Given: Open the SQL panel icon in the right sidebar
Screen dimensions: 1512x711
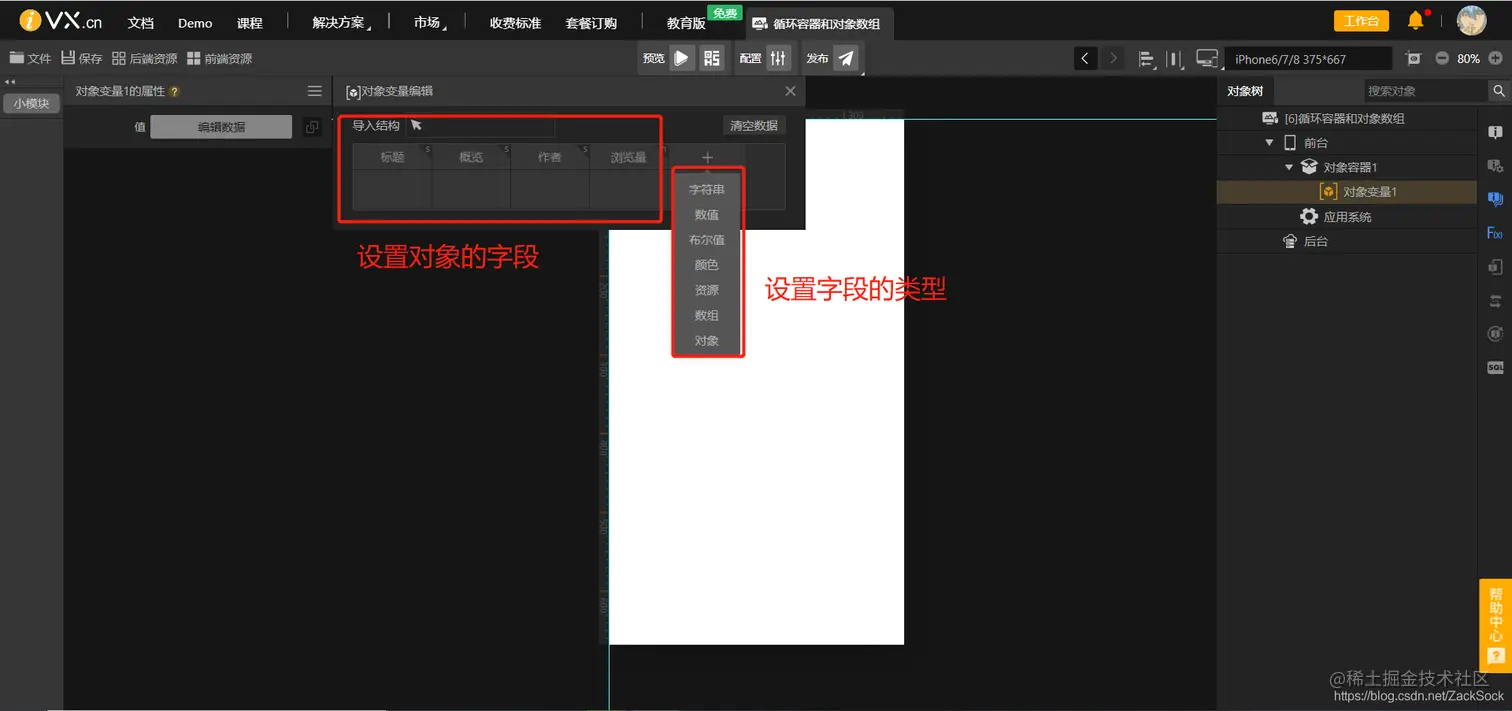Looking at the screenshot, I should [x=1496, y=367].
